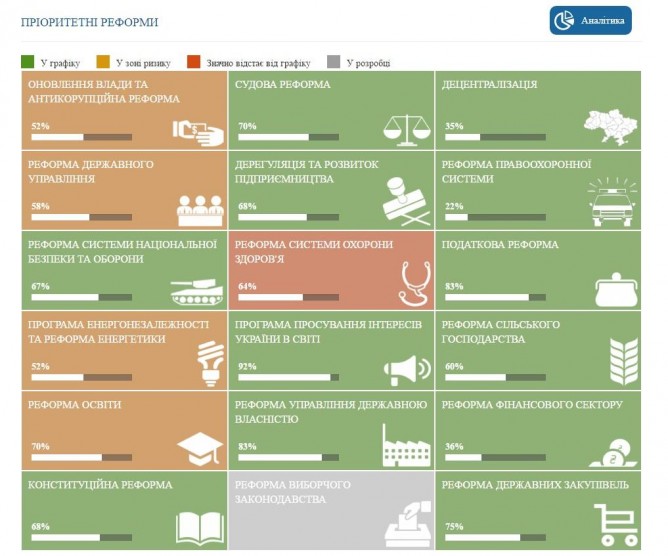The image size is (668, 556).
Task: Click the factory building icon
Action: pos(404,445)
